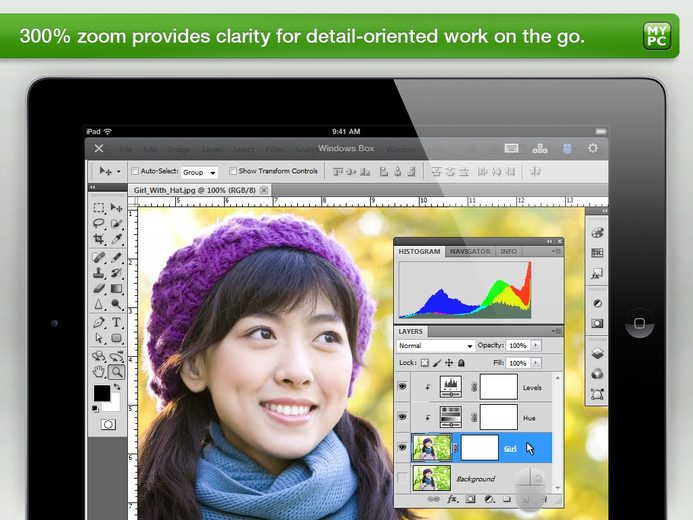Select the History Brush tool
Screen dimensions: 693x520
point(117,273)
